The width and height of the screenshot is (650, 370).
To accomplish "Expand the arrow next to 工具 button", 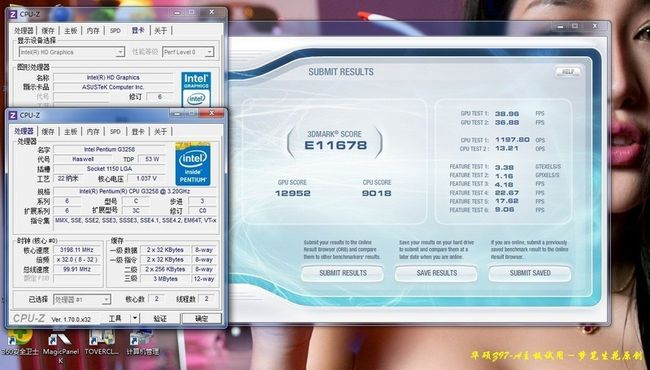I will click(x=134, y=318).
